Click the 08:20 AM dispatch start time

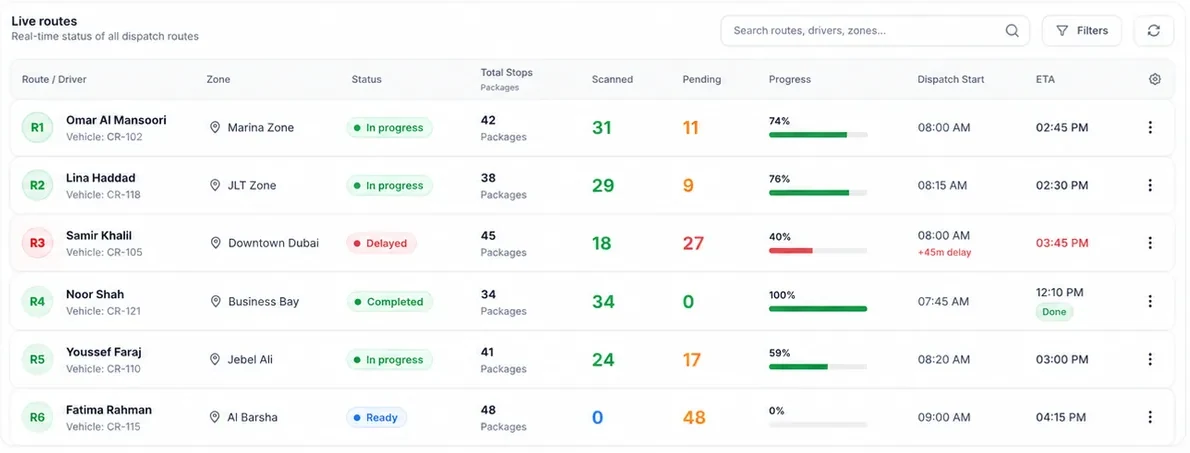click(943, 359)
